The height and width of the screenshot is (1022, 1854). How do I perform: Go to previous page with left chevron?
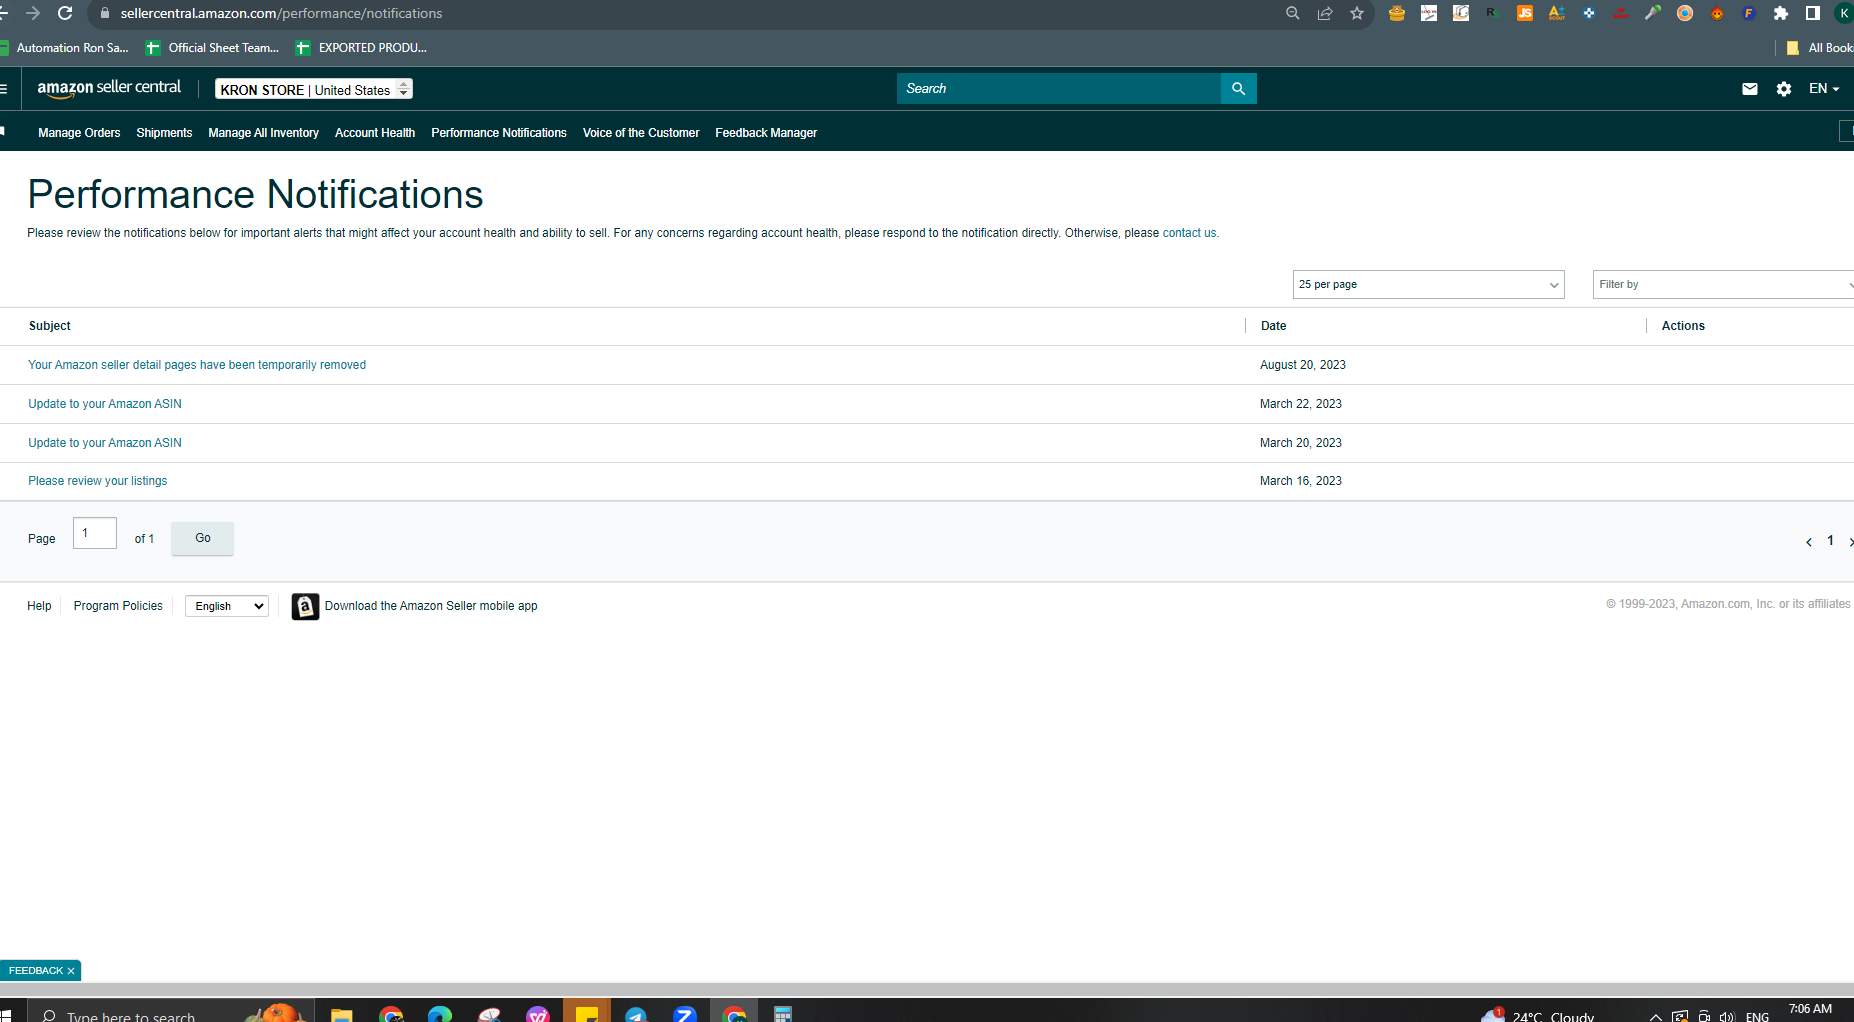(1808, 542)
